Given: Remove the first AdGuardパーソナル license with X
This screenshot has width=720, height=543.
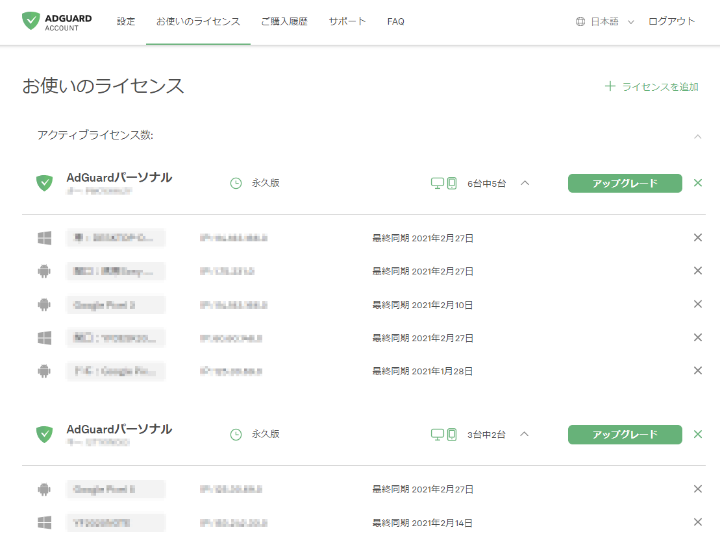Looking at the screenshot, I should click(698, 183).
